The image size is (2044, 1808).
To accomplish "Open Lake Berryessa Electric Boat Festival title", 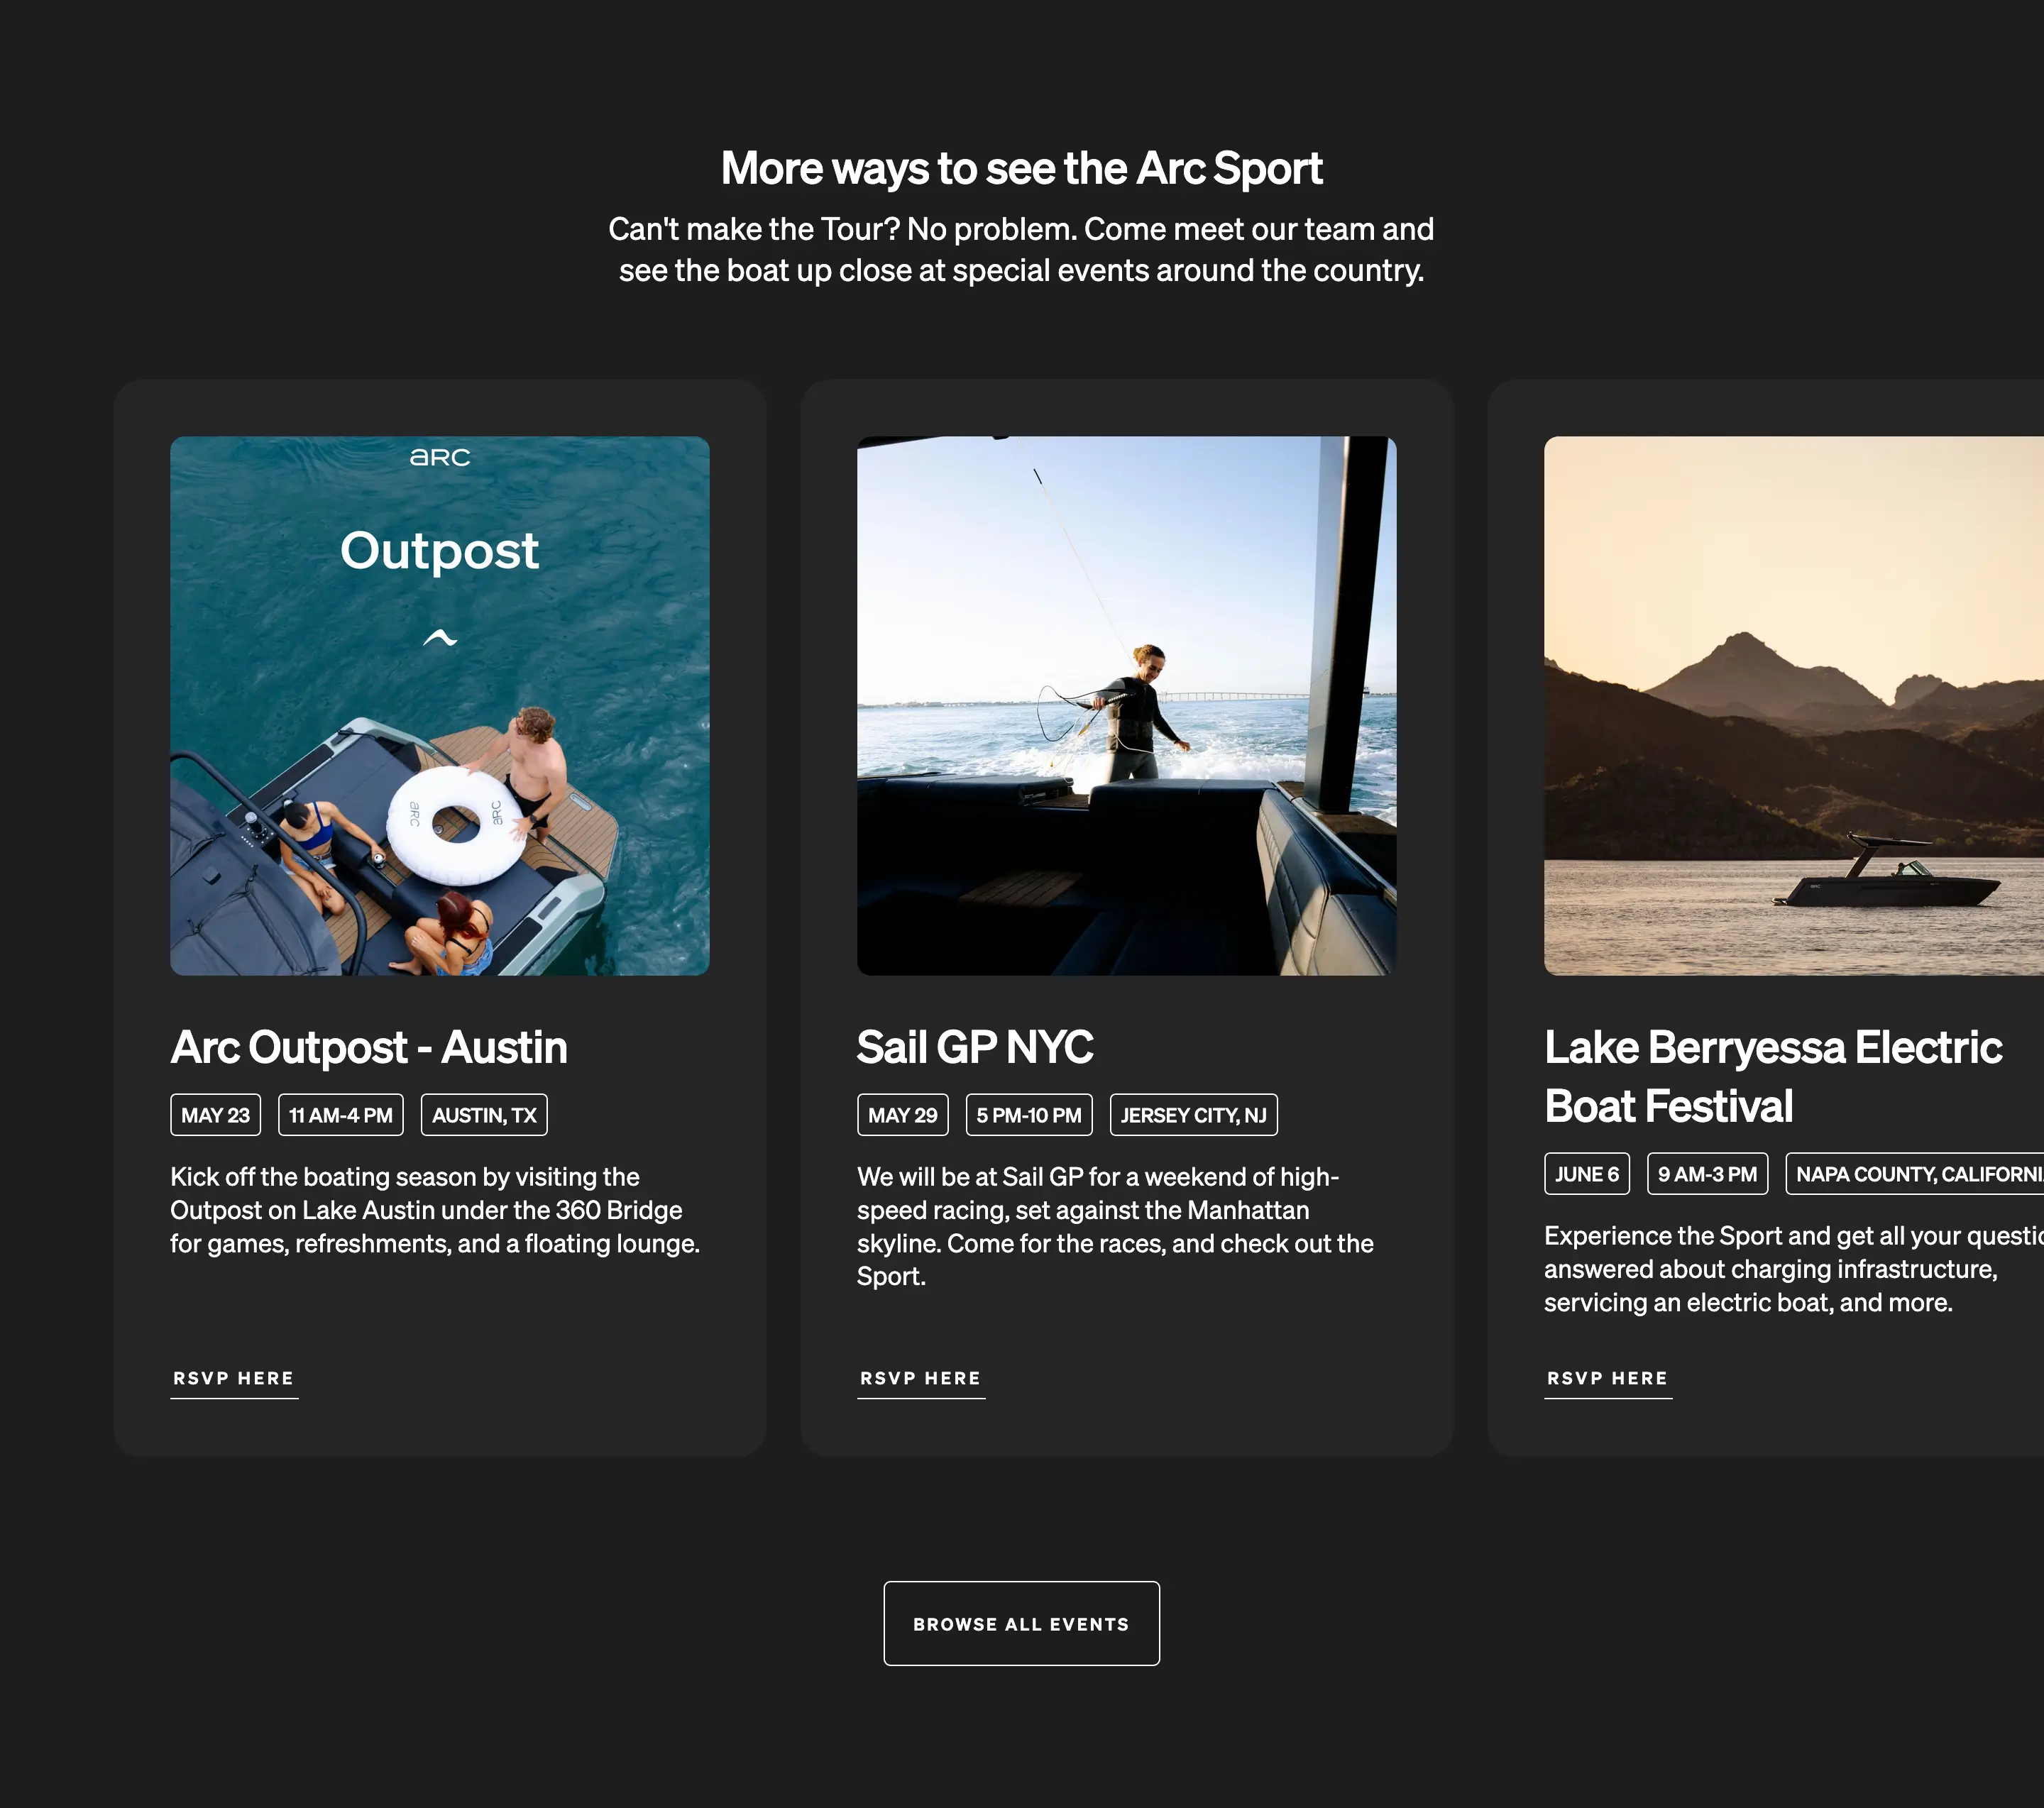I will click(1773, 1076).
